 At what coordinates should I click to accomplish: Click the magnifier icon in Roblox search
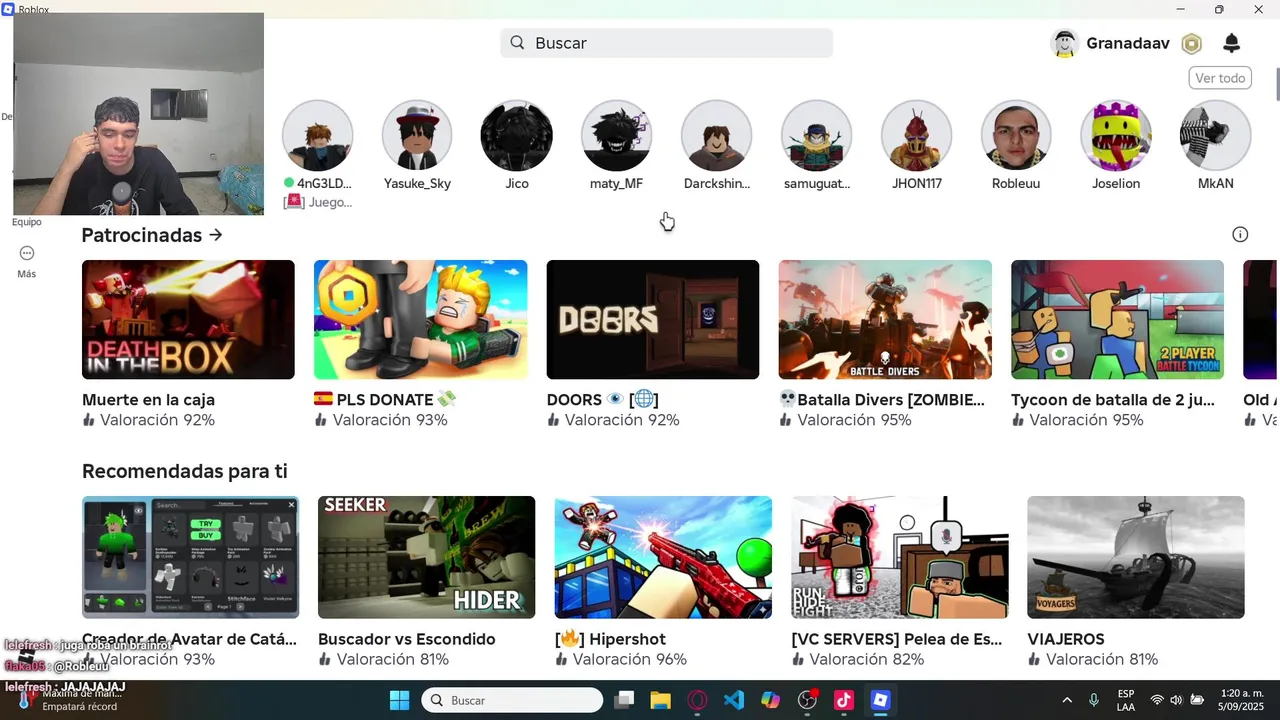pos(517,43)
